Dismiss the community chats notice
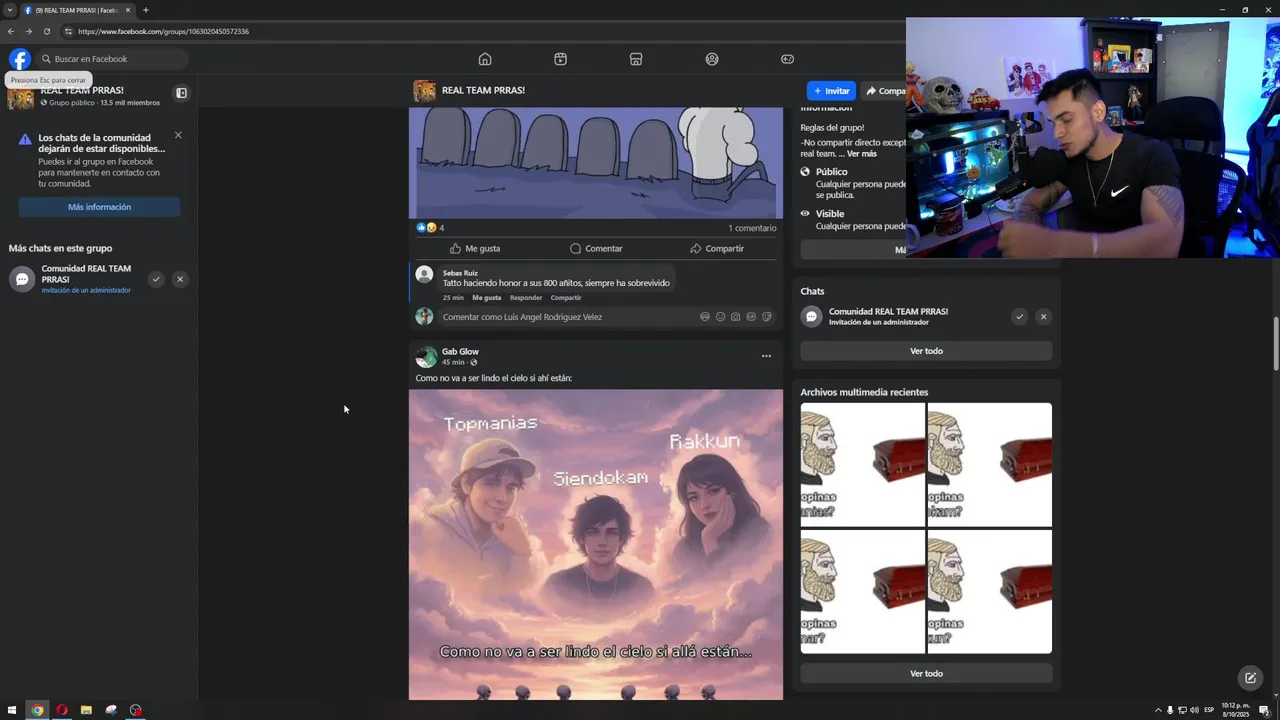Image resolution: width=1280 pixels, height=720 pixels. (178, 135)
